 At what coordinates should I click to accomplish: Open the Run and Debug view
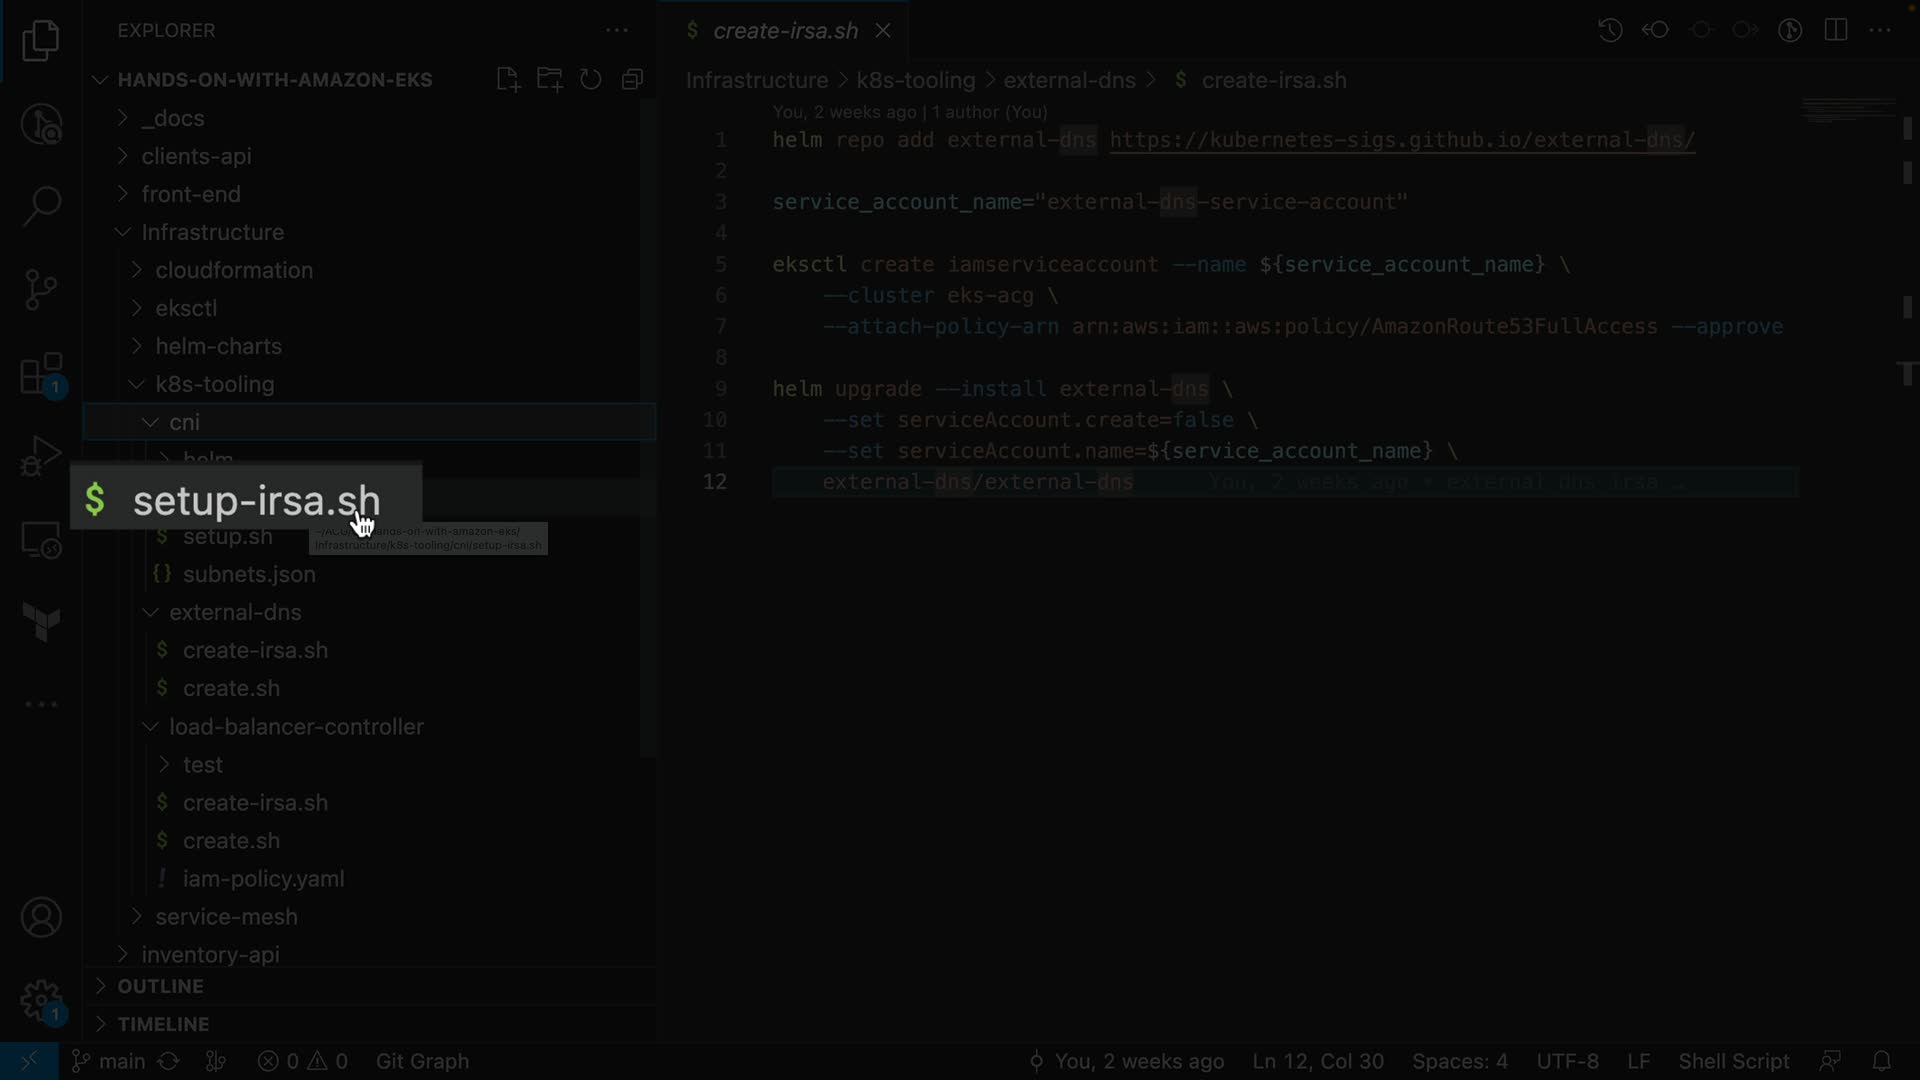click(x=41, y=458)
